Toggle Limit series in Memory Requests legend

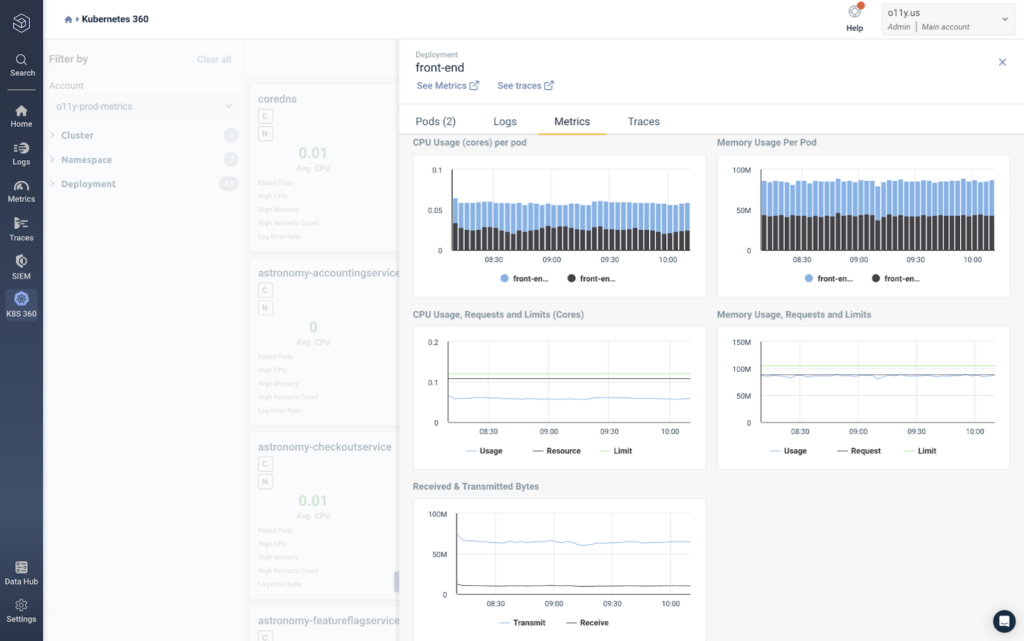920,451
